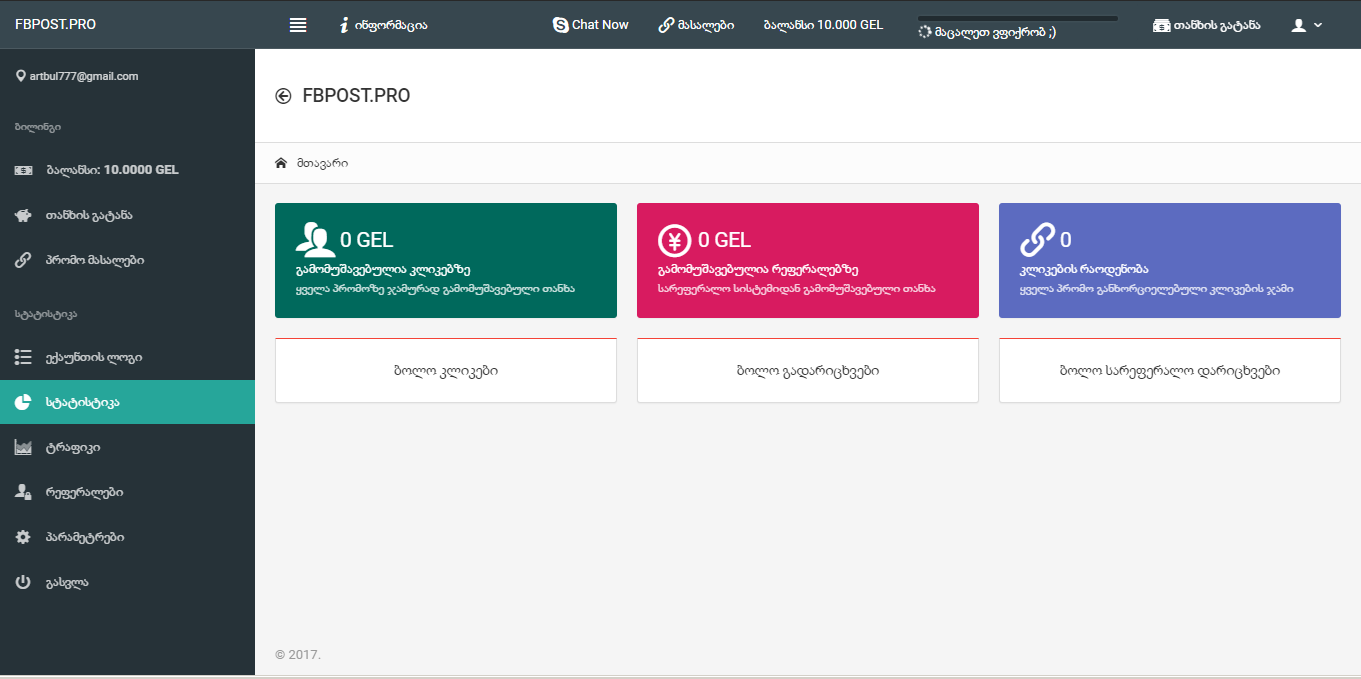Click the area chart icon for ტრაფიკი
The width and height of the screenshot is (1361, 679).
coord(23,447)
